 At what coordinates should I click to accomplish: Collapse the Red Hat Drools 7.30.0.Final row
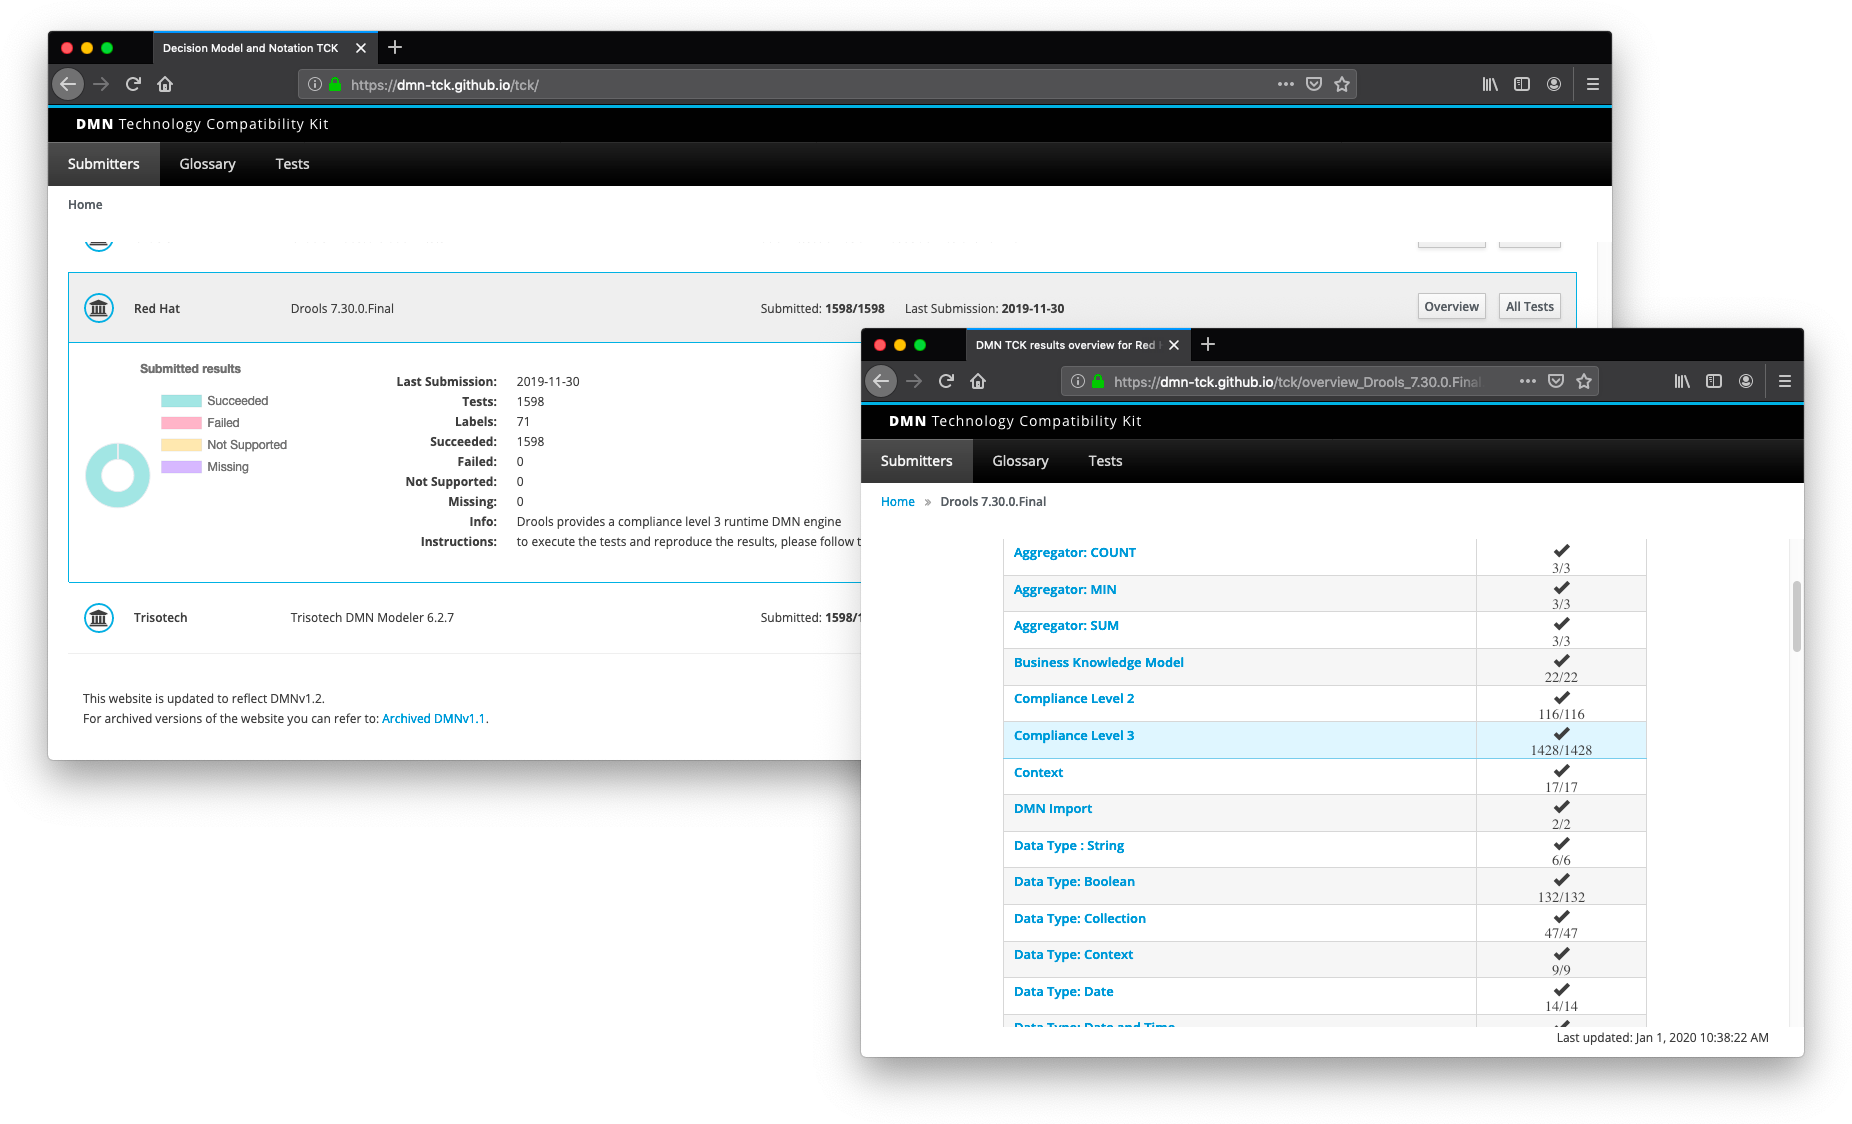pos(342,309)
